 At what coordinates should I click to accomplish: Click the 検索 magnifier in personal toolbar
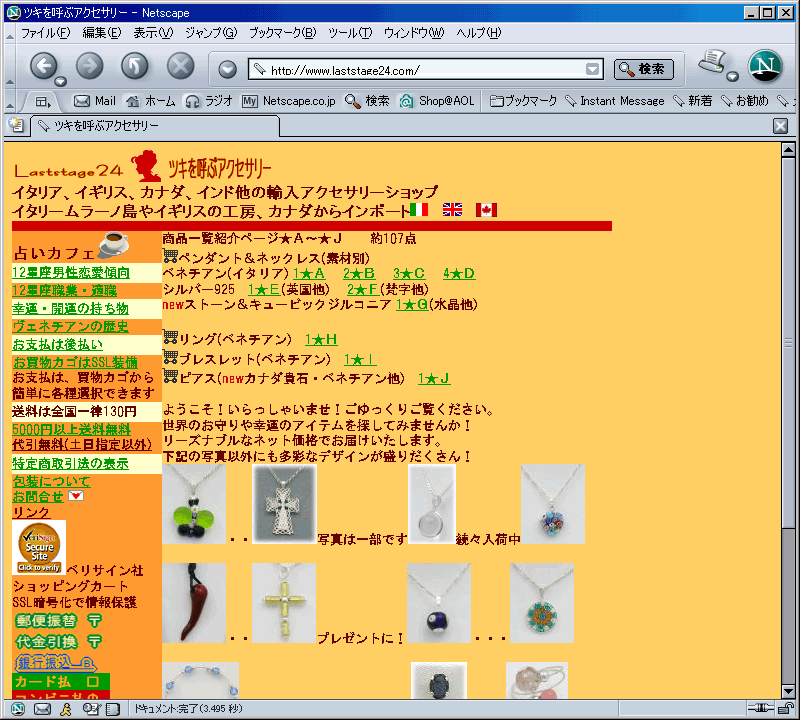click(x=367, y=101)
